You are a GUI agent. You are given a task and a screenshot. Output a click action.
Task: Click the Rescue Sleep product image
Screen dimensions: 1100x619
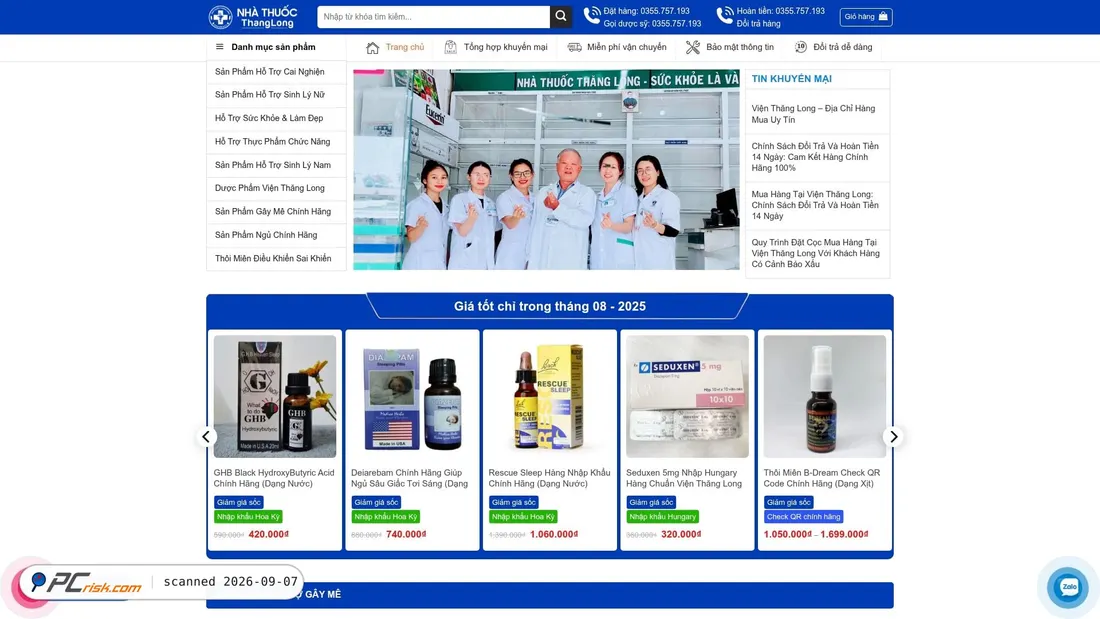pos(550,397)
